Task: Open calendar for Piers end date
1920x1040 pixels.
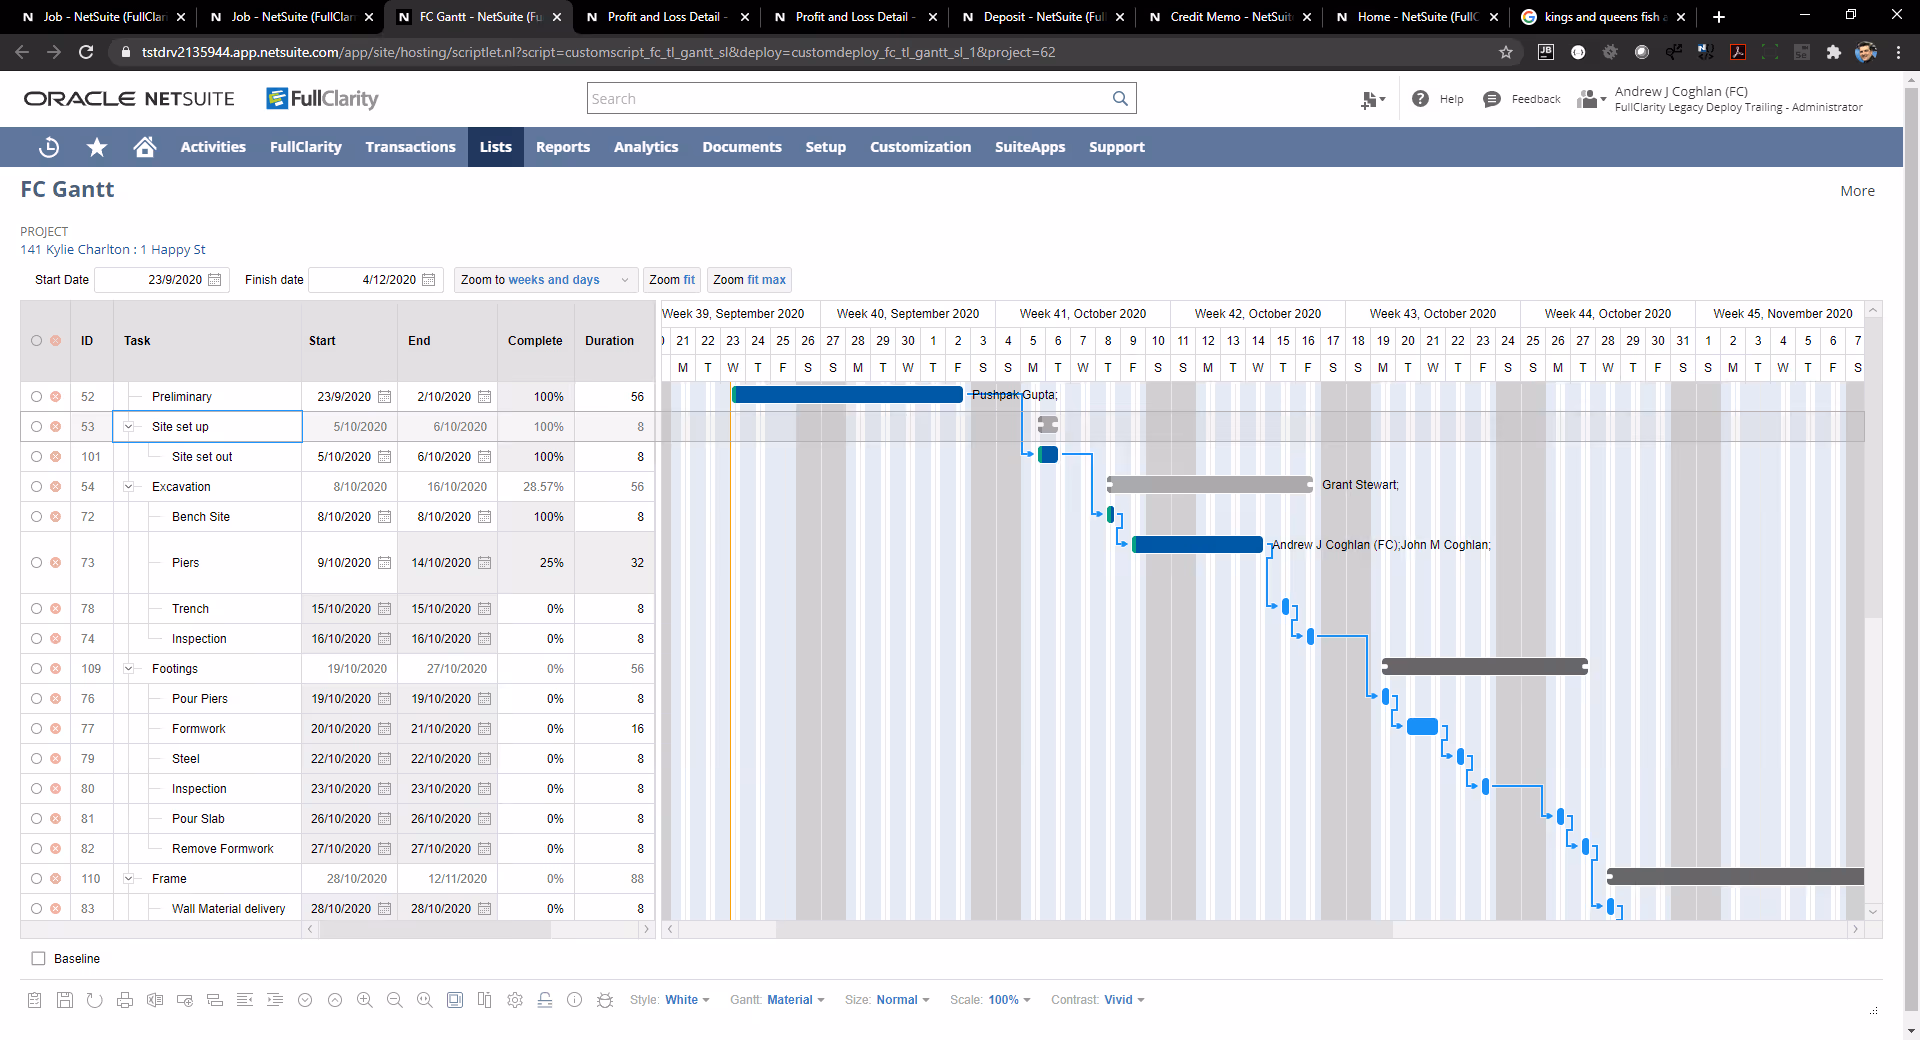Action: coord(485,563)
